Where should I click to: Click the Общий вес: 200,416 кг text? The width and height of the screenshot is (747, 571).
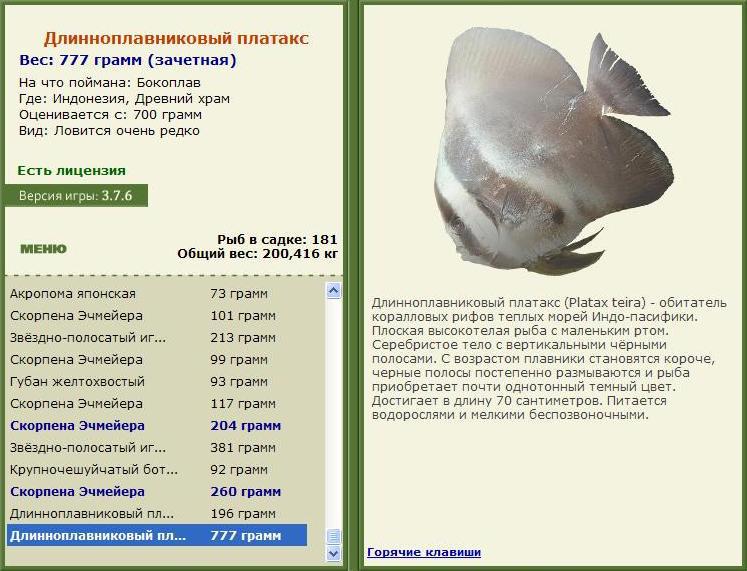click(x=257, y=253)
